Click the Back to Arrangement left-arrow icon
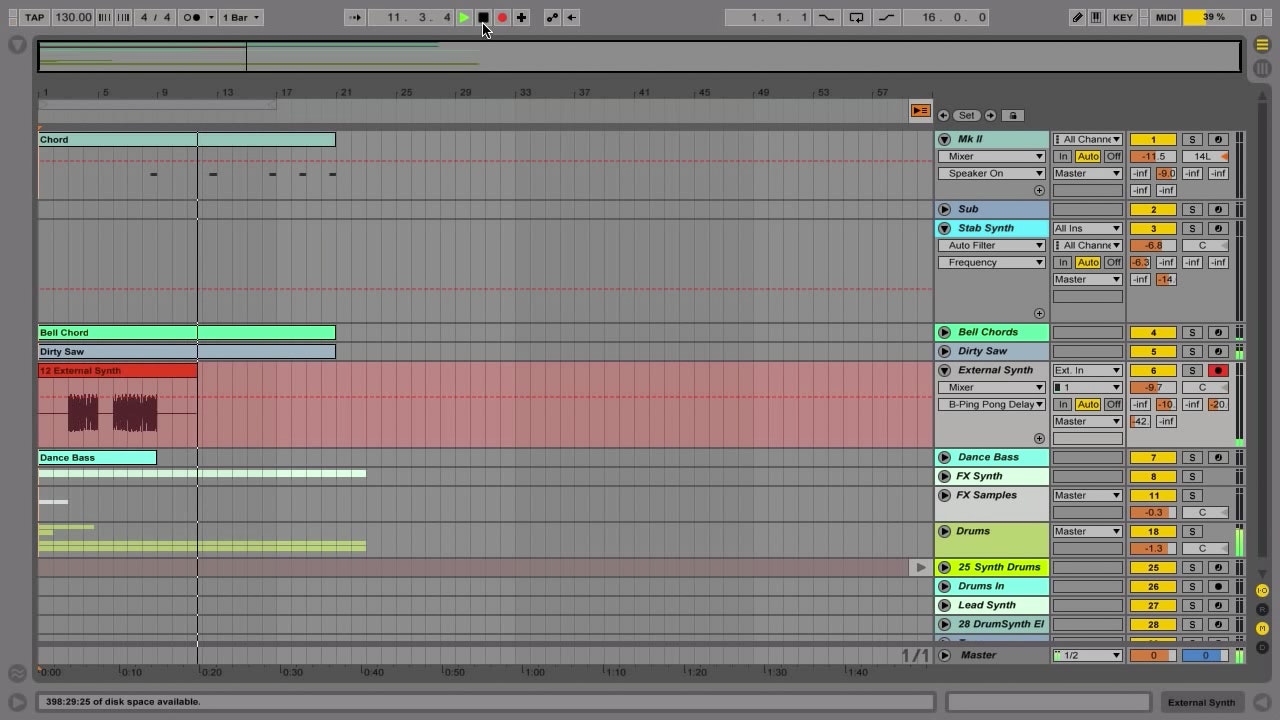The width and height of the screenshot is (1280, 720). tap(570, 17)
